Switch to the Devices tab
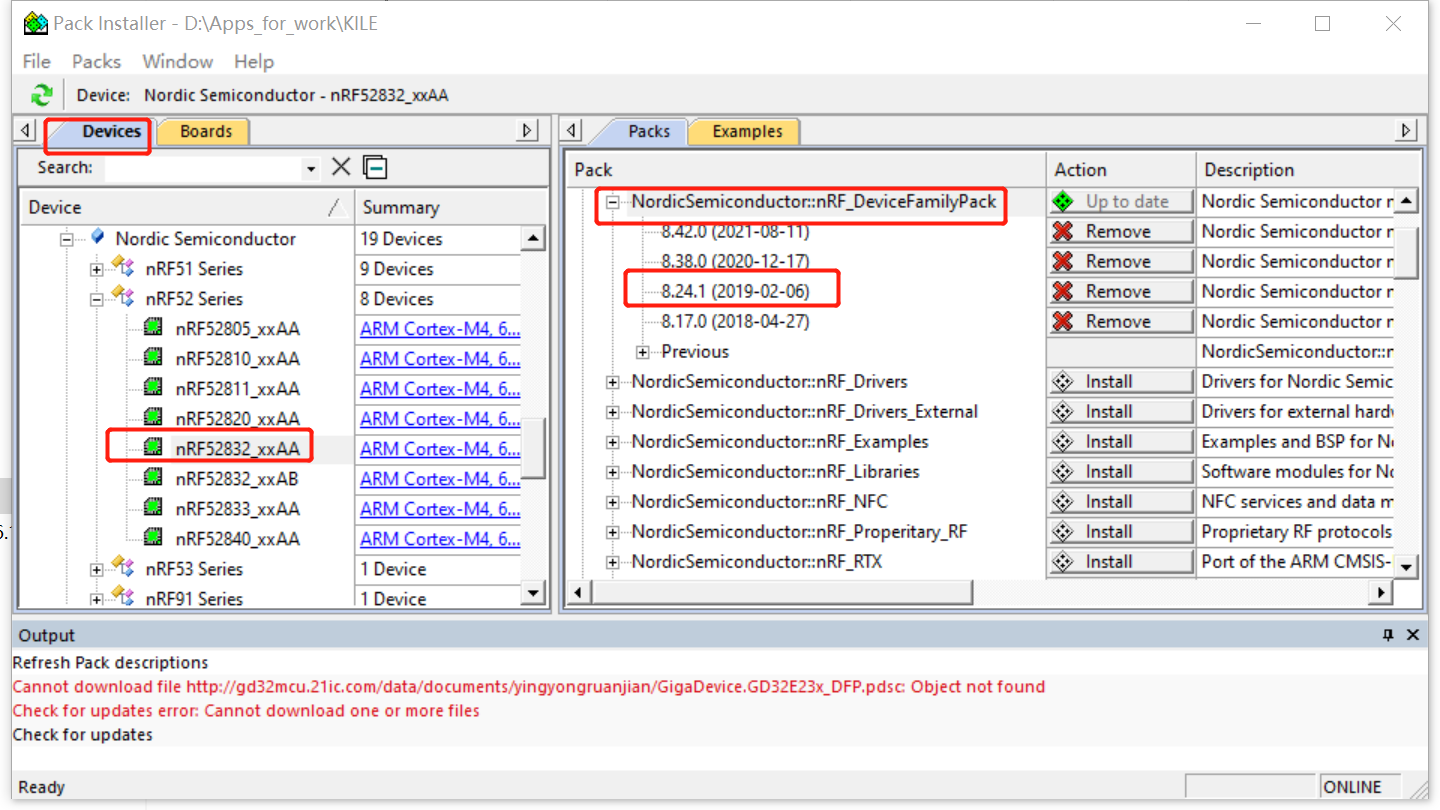This screenshot has height=810, width=1440. coord(111,131)
